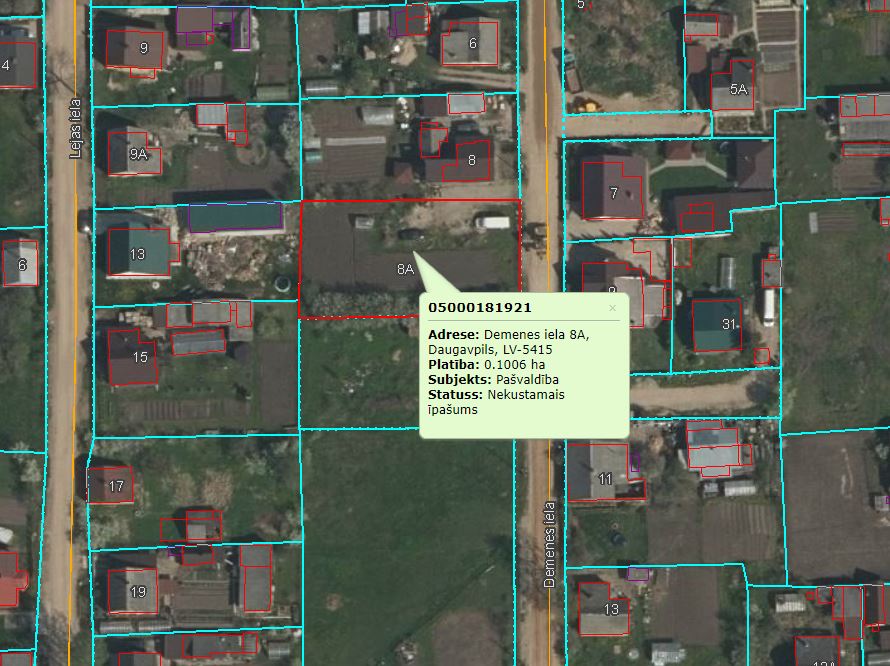
Task: Select building number 19
Action: click(133, 592)
